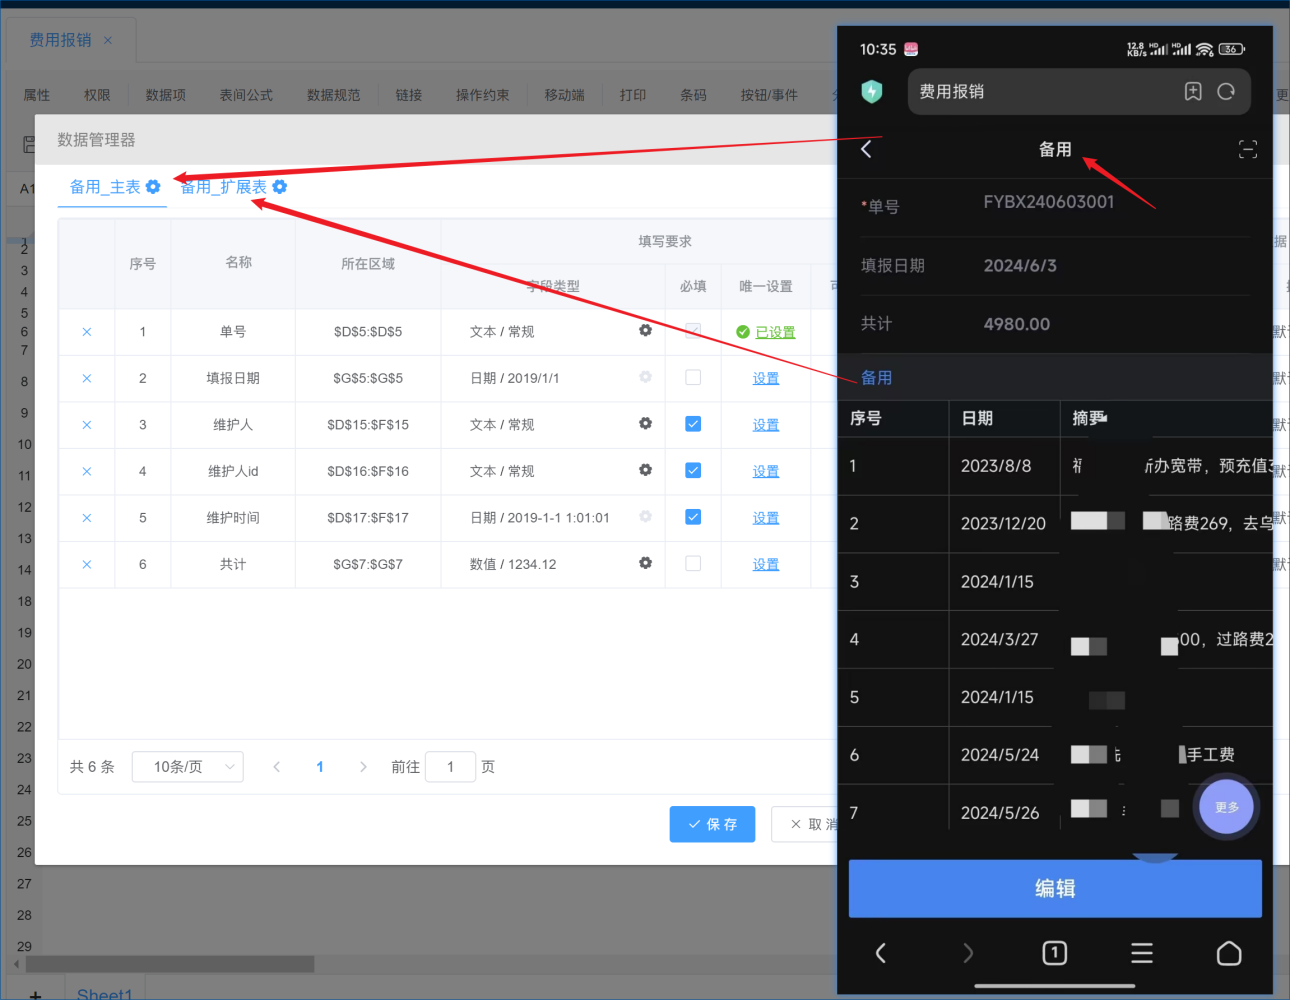Click 设置 unique link for 填报日期
The image size is (1290, 1000).
766,378
